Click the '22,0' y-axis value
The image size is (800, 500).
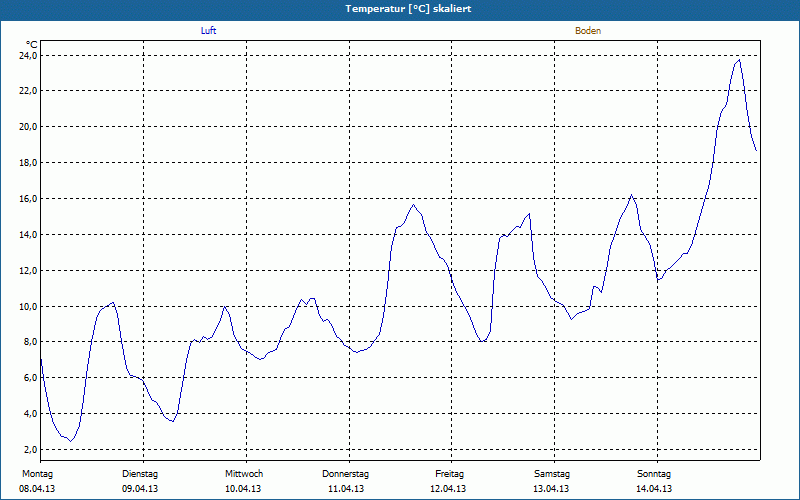click(x=29, y=91)
